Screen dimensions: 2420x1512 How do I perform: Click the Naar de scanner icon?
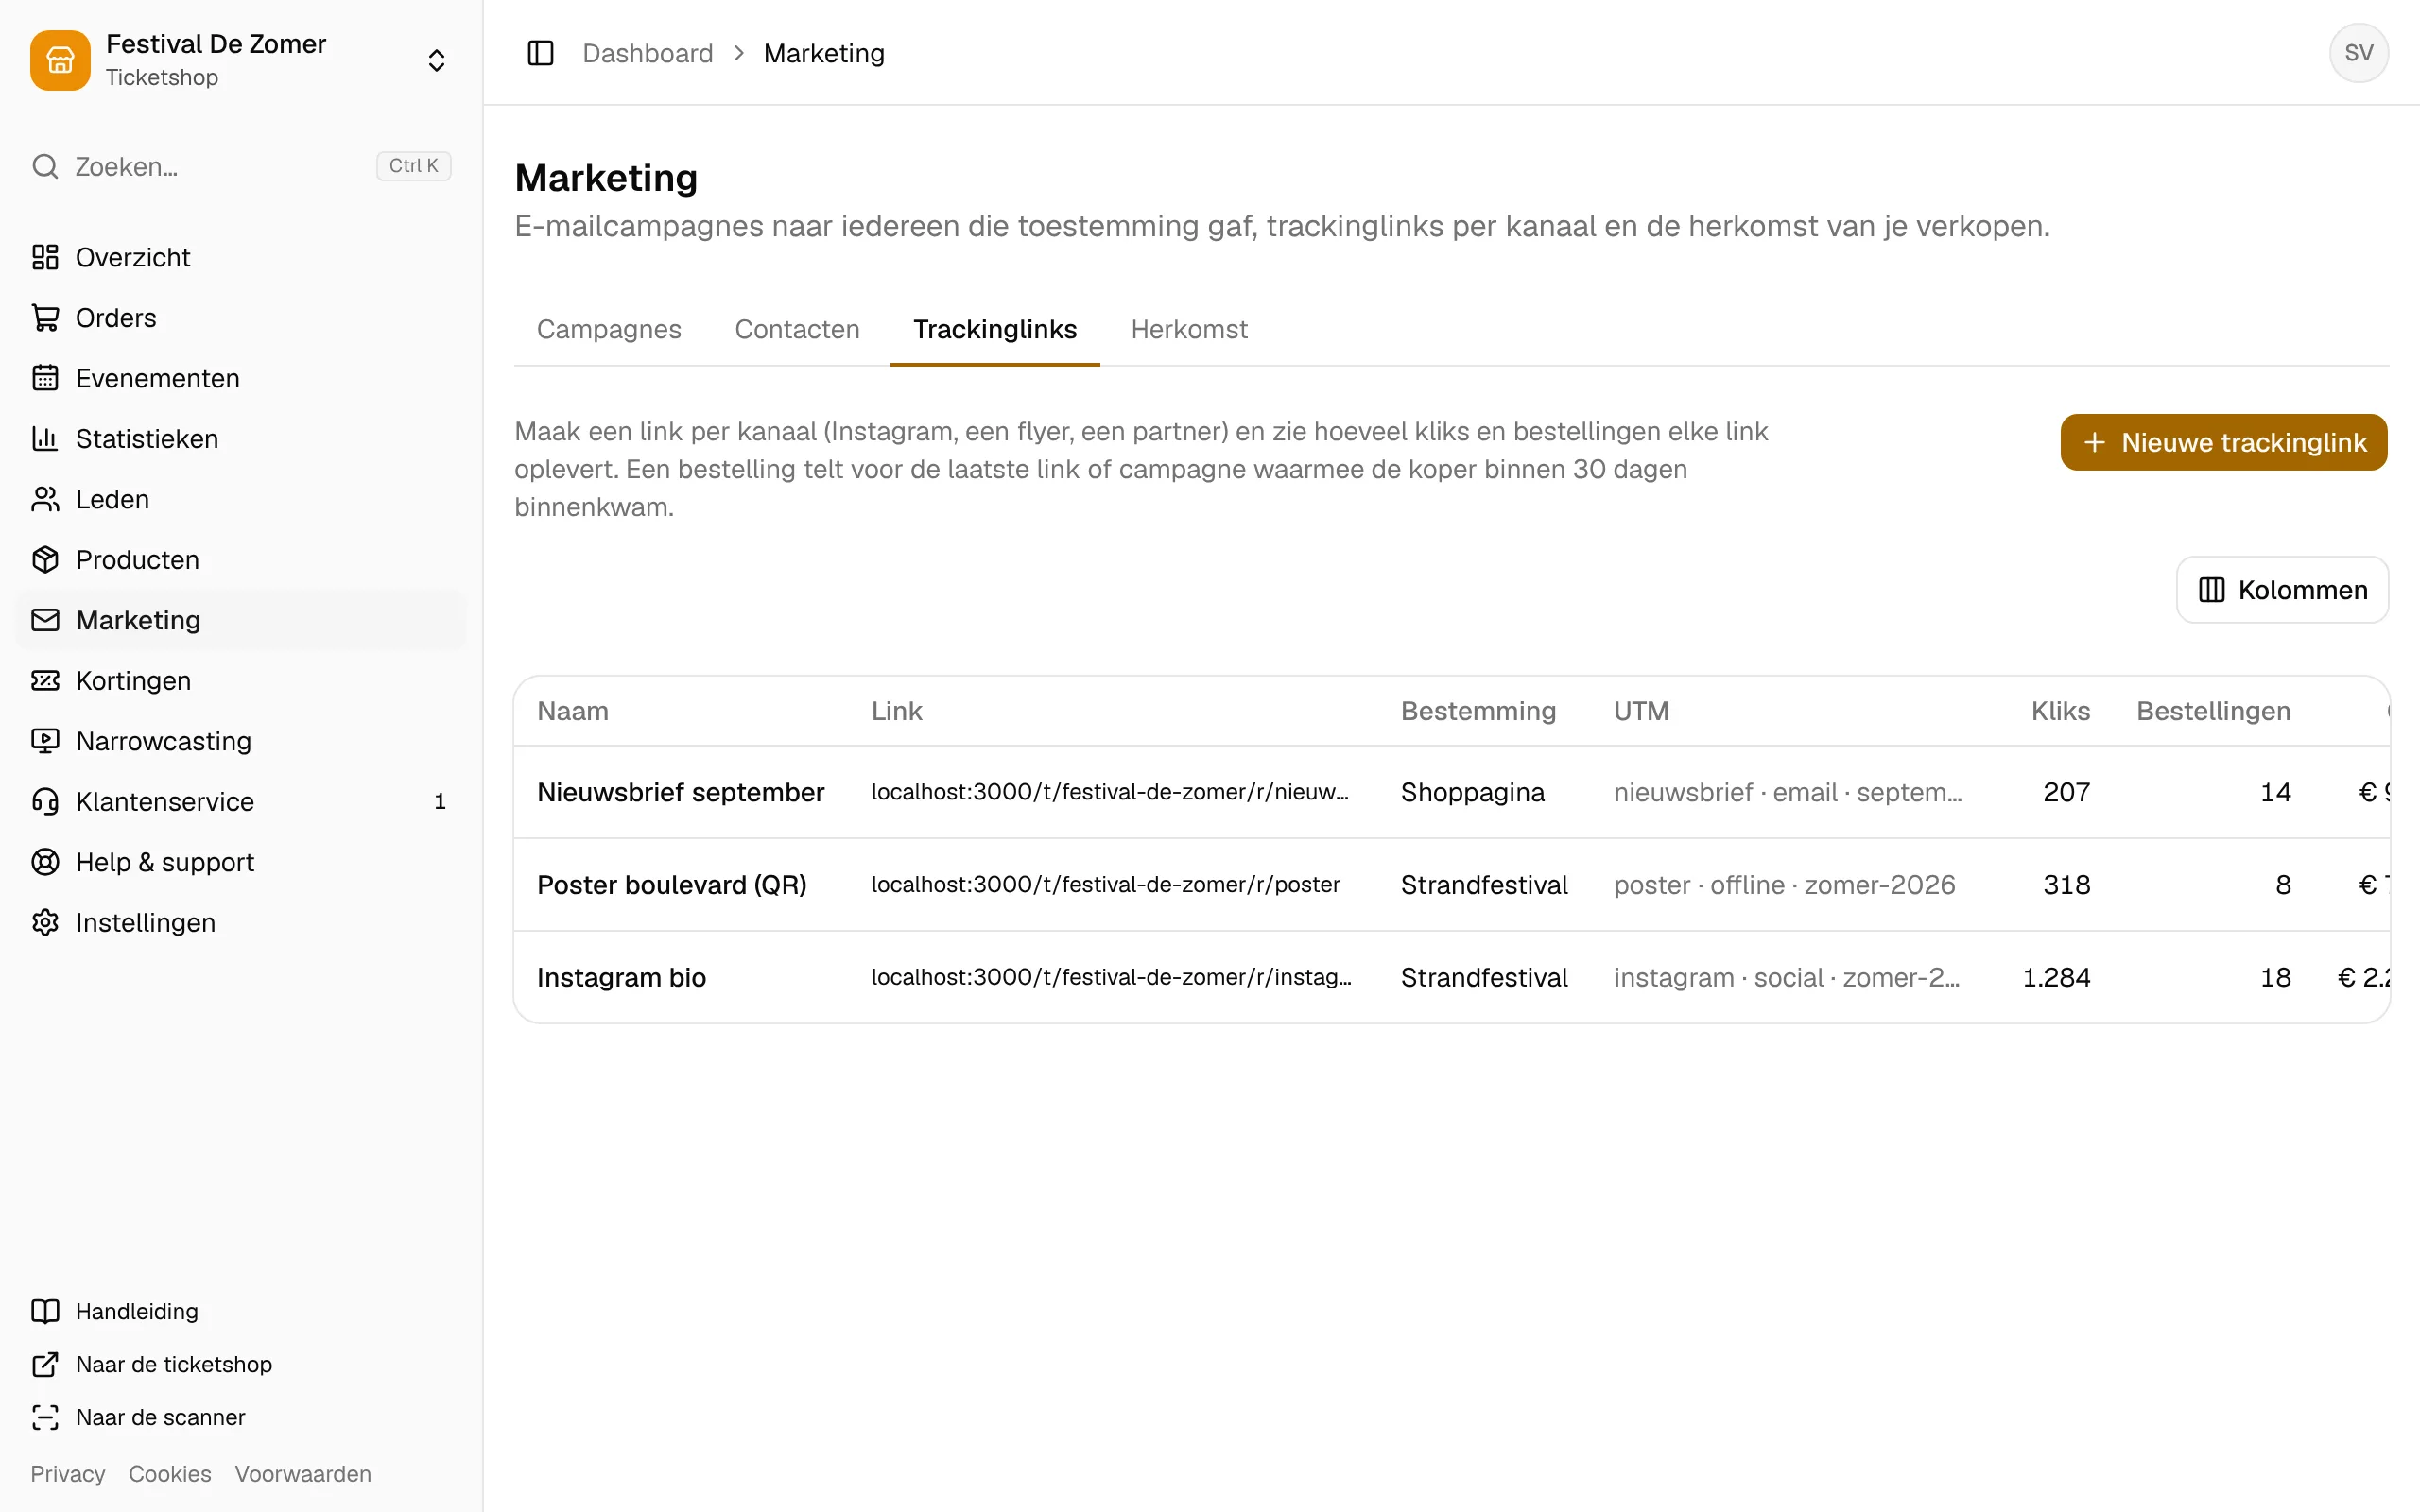[x=45, y=1417]
